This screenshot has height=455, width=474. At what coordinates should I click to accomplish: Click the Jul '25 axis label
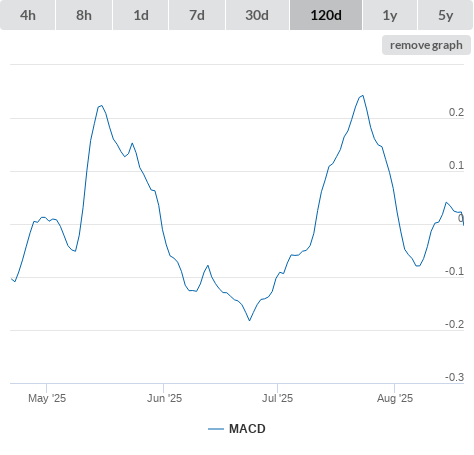pyautogui.click(x=277, y=398)
